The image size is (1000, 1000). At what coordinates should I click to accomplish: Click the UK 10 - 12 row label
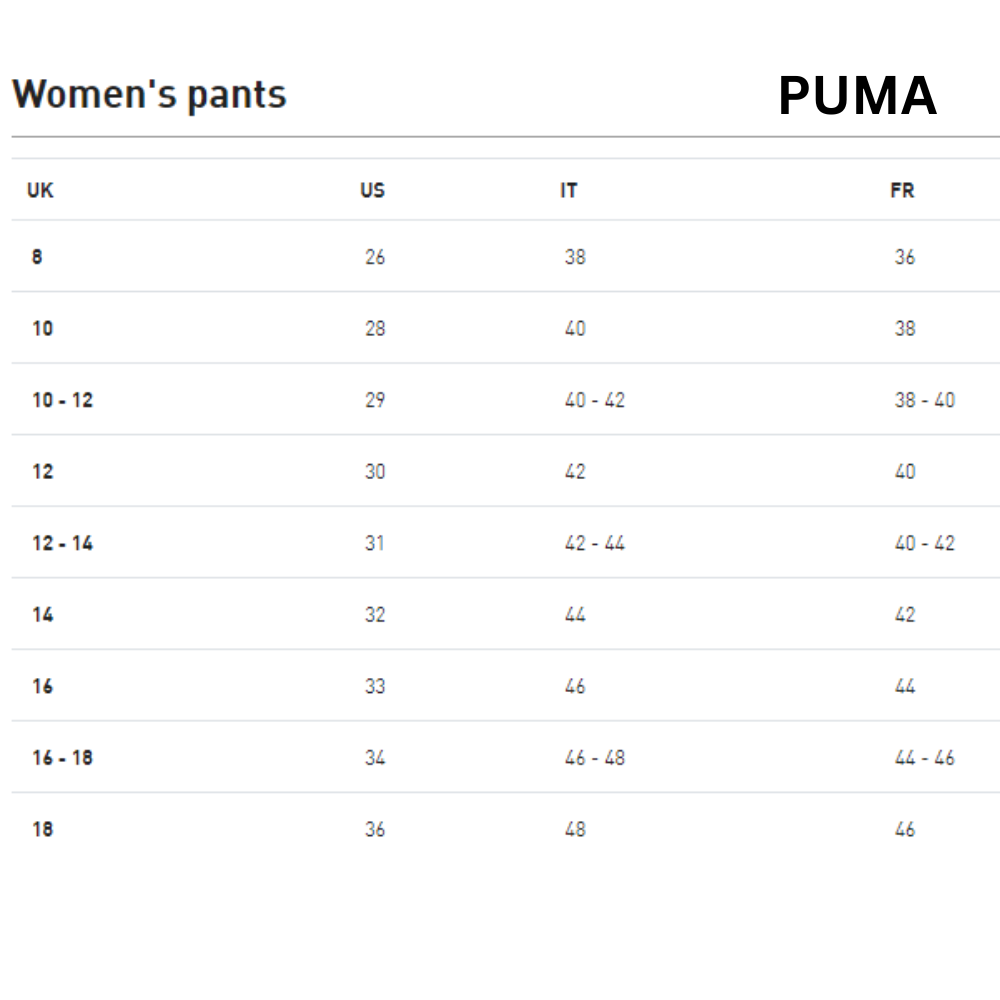(62, 400)
